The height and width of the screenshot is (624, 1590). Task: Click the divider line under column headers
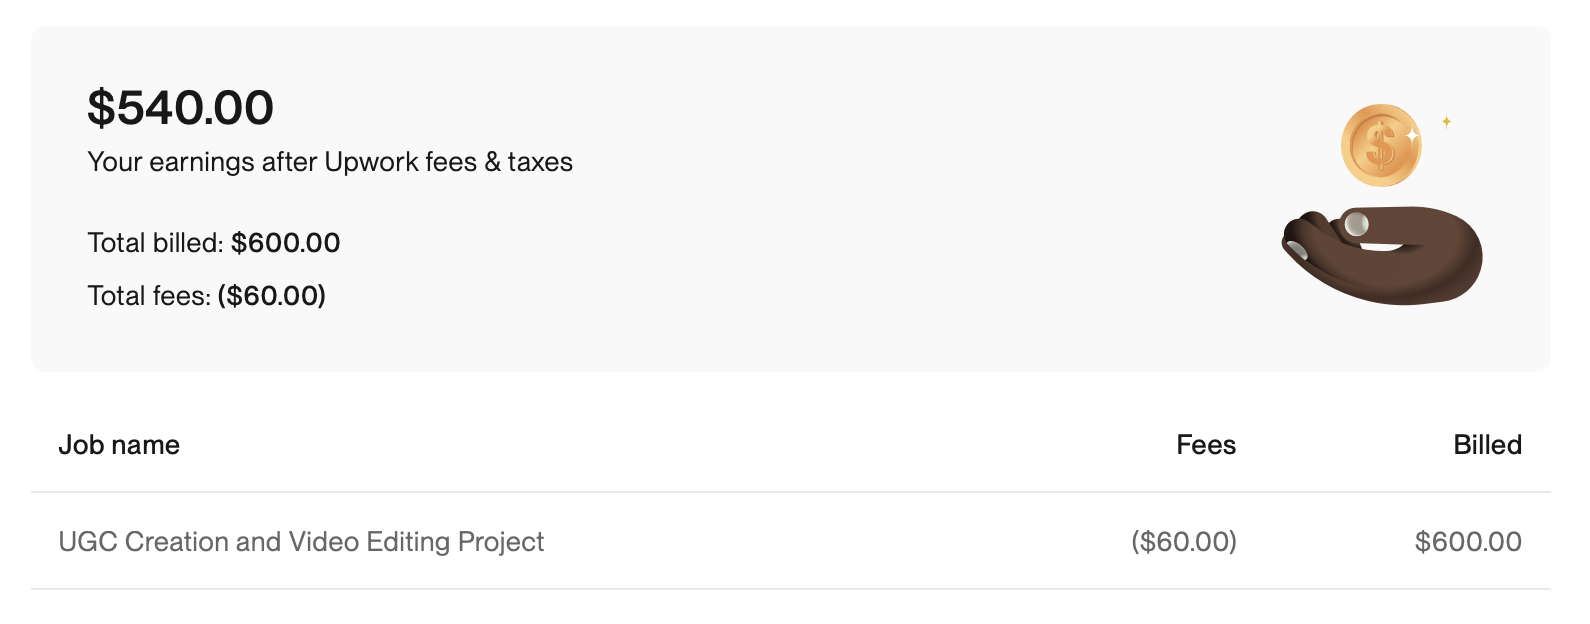coord(790,492)
